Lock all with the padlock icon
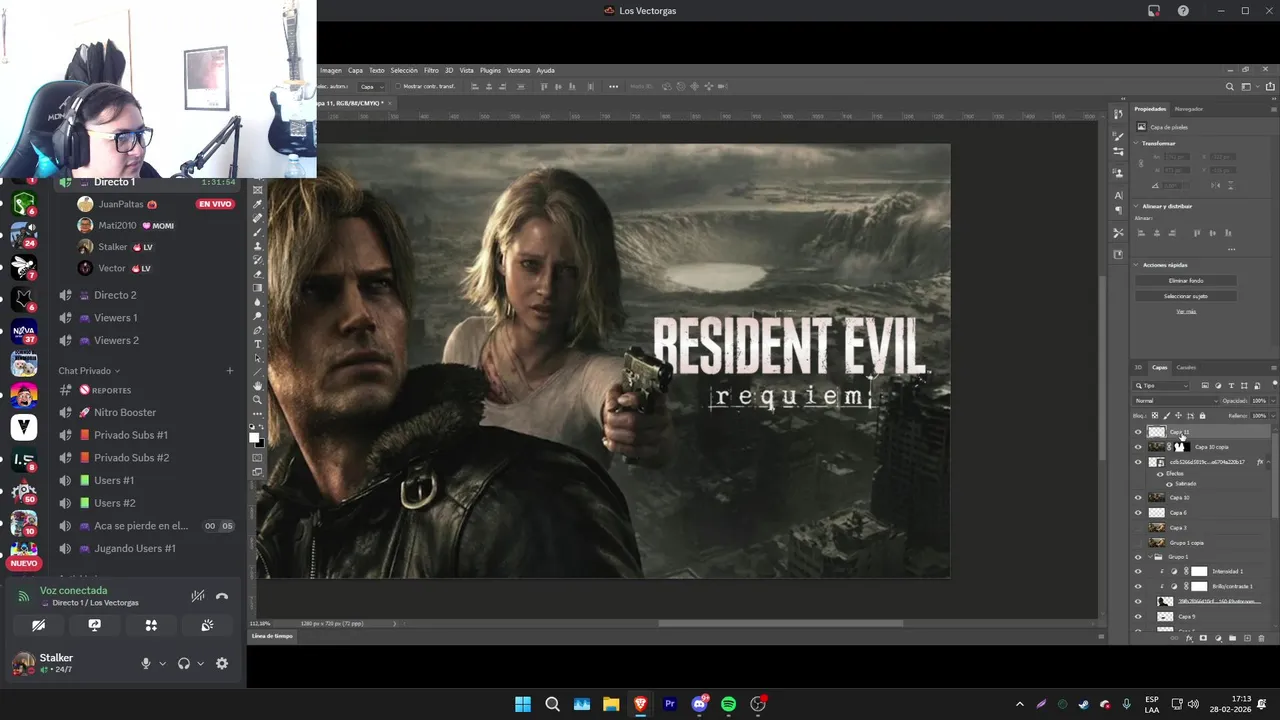 point(1202,415)
